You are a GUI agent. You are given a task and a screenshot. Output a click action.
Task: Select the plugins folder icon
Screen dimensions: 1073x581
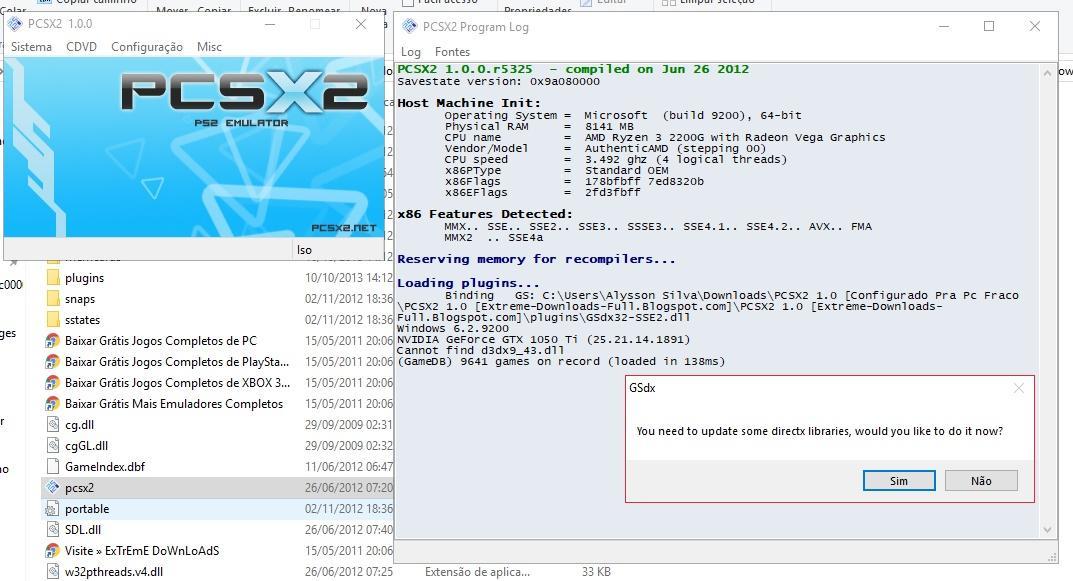point(53,277)
